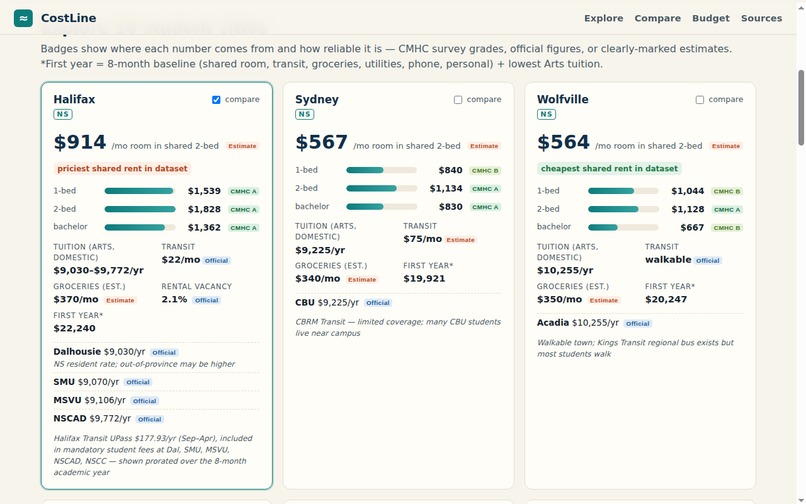Image resolution: width=806 pixels, height=504 pixels.
Task: Click the page vertical scrollbar thumb
Action: (801, 107)
